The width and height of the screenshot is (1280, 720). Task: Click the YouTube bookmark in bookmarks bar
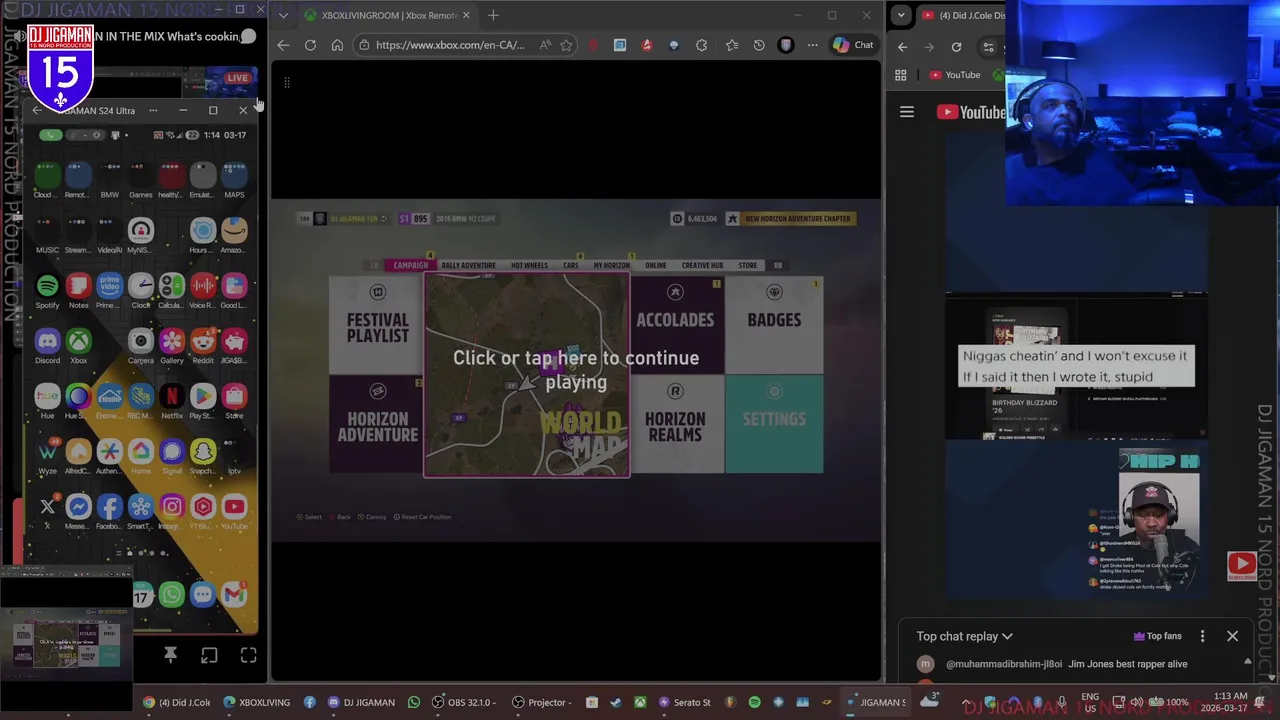(x=954, y=75)
